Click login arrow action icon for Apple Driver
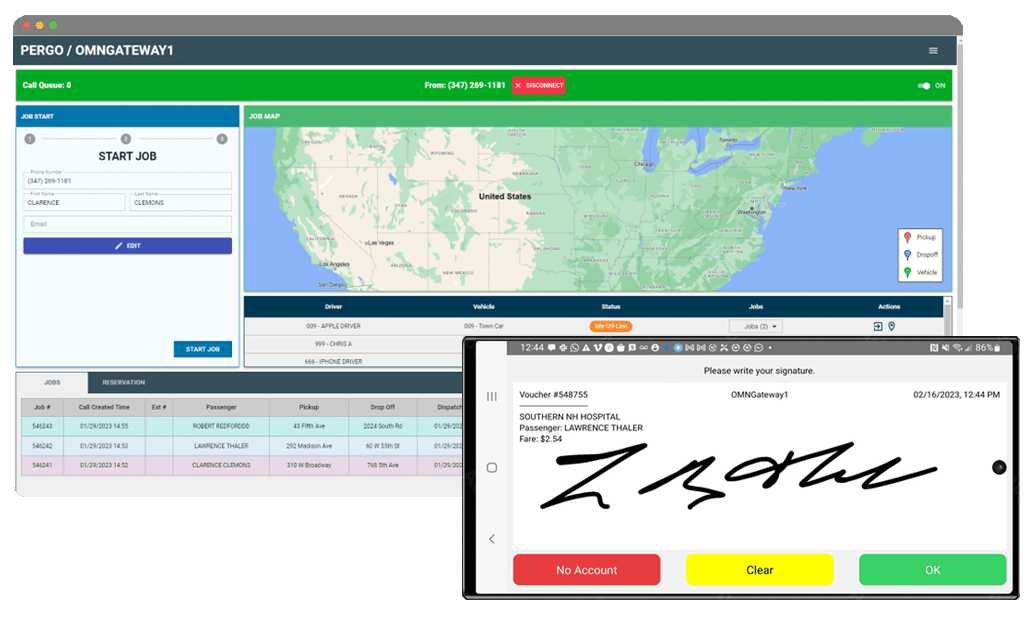This screenshot has height=624, width=1034. pyautogui.click(x=878, y=327)
